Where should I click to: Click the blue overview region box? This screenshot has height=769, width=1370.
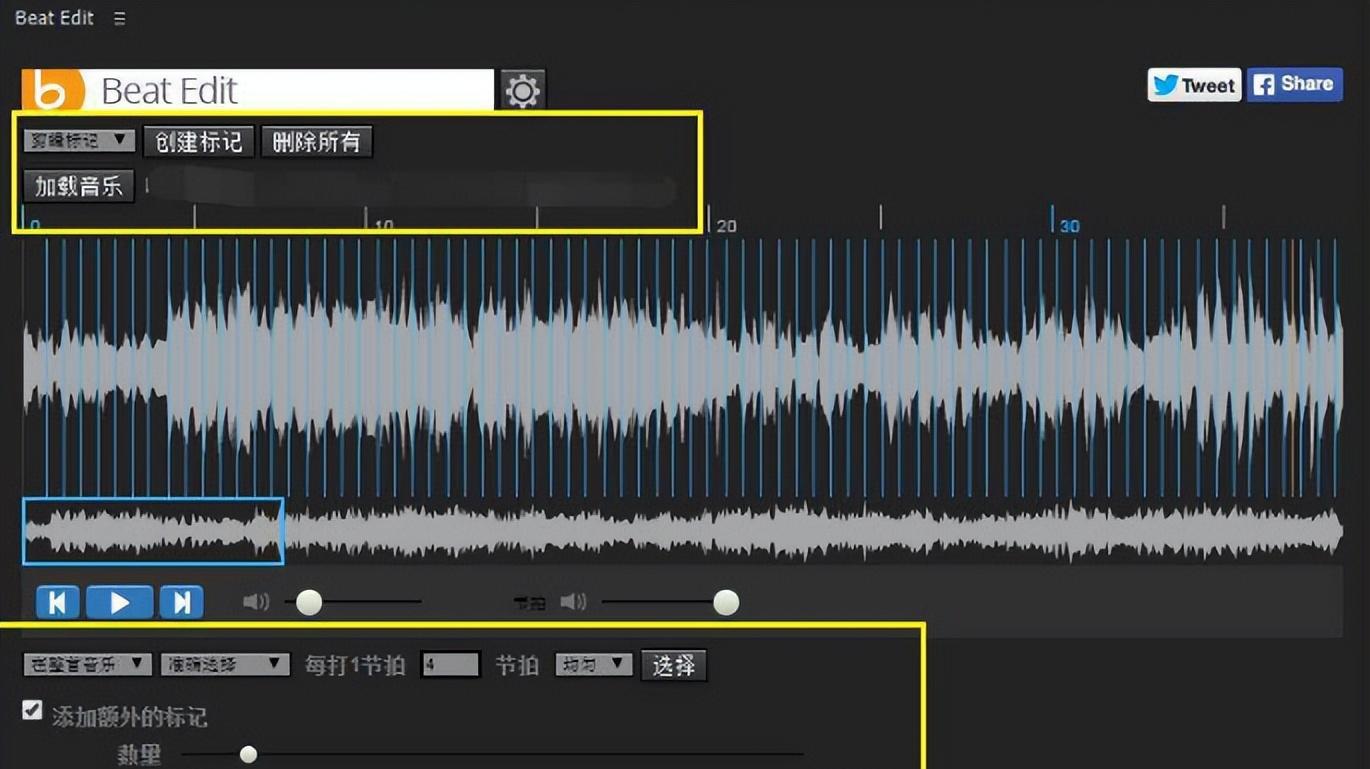(x=153, y=531)
